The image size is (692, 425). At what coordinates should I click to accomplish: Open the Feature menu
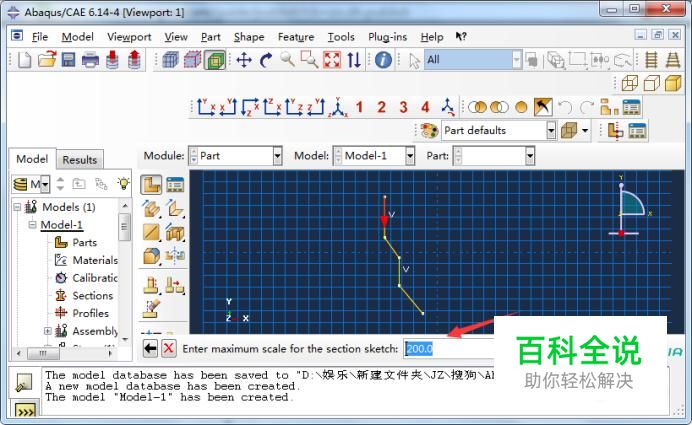tap(296, 37)
